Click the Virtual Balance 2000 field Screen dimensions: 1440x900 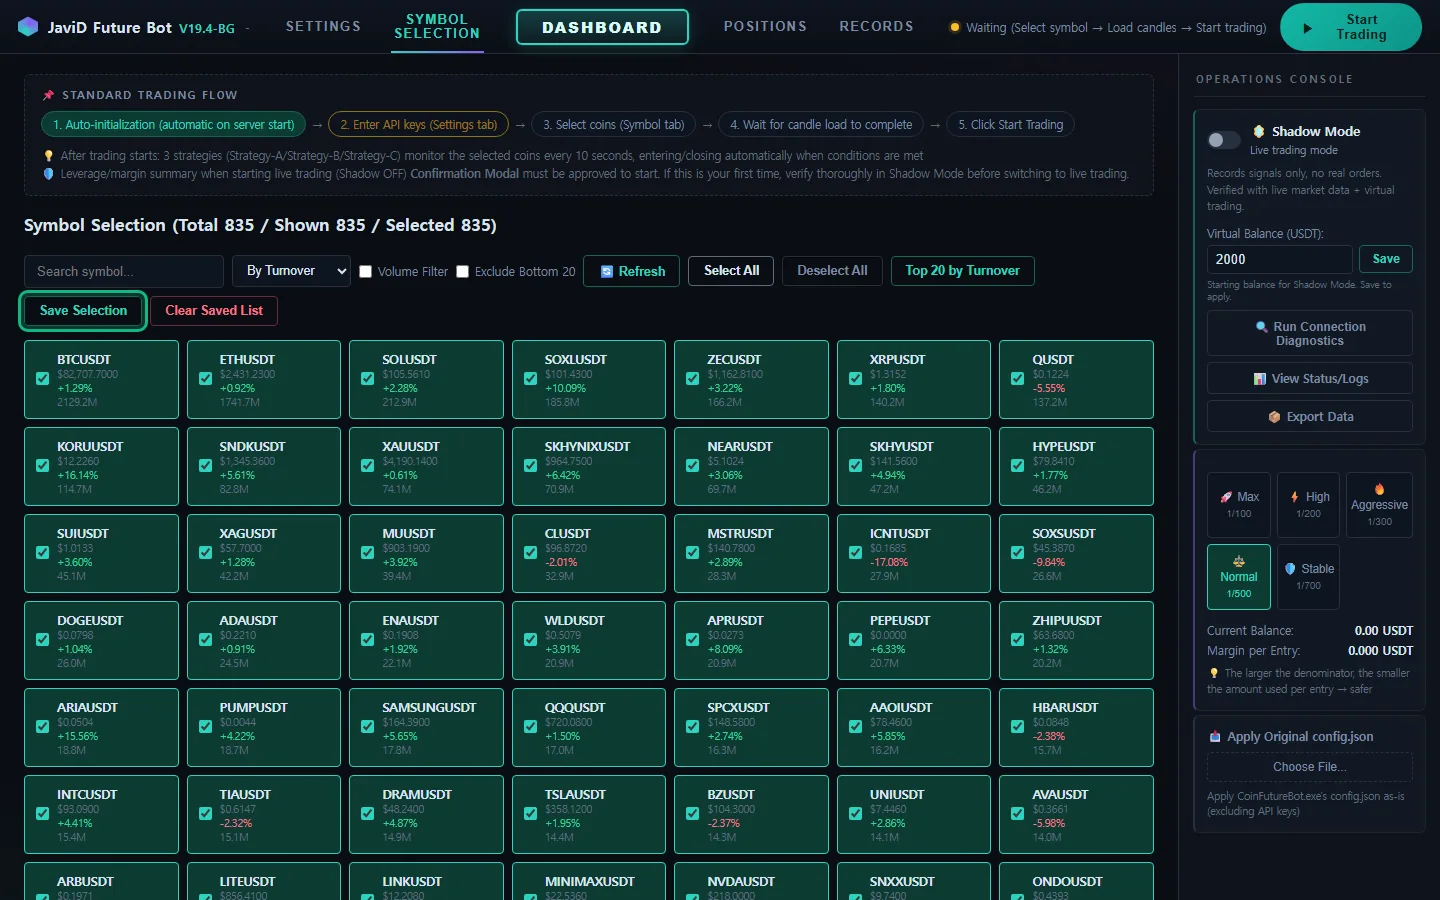pyautogui.click(x=1279, y=259)
